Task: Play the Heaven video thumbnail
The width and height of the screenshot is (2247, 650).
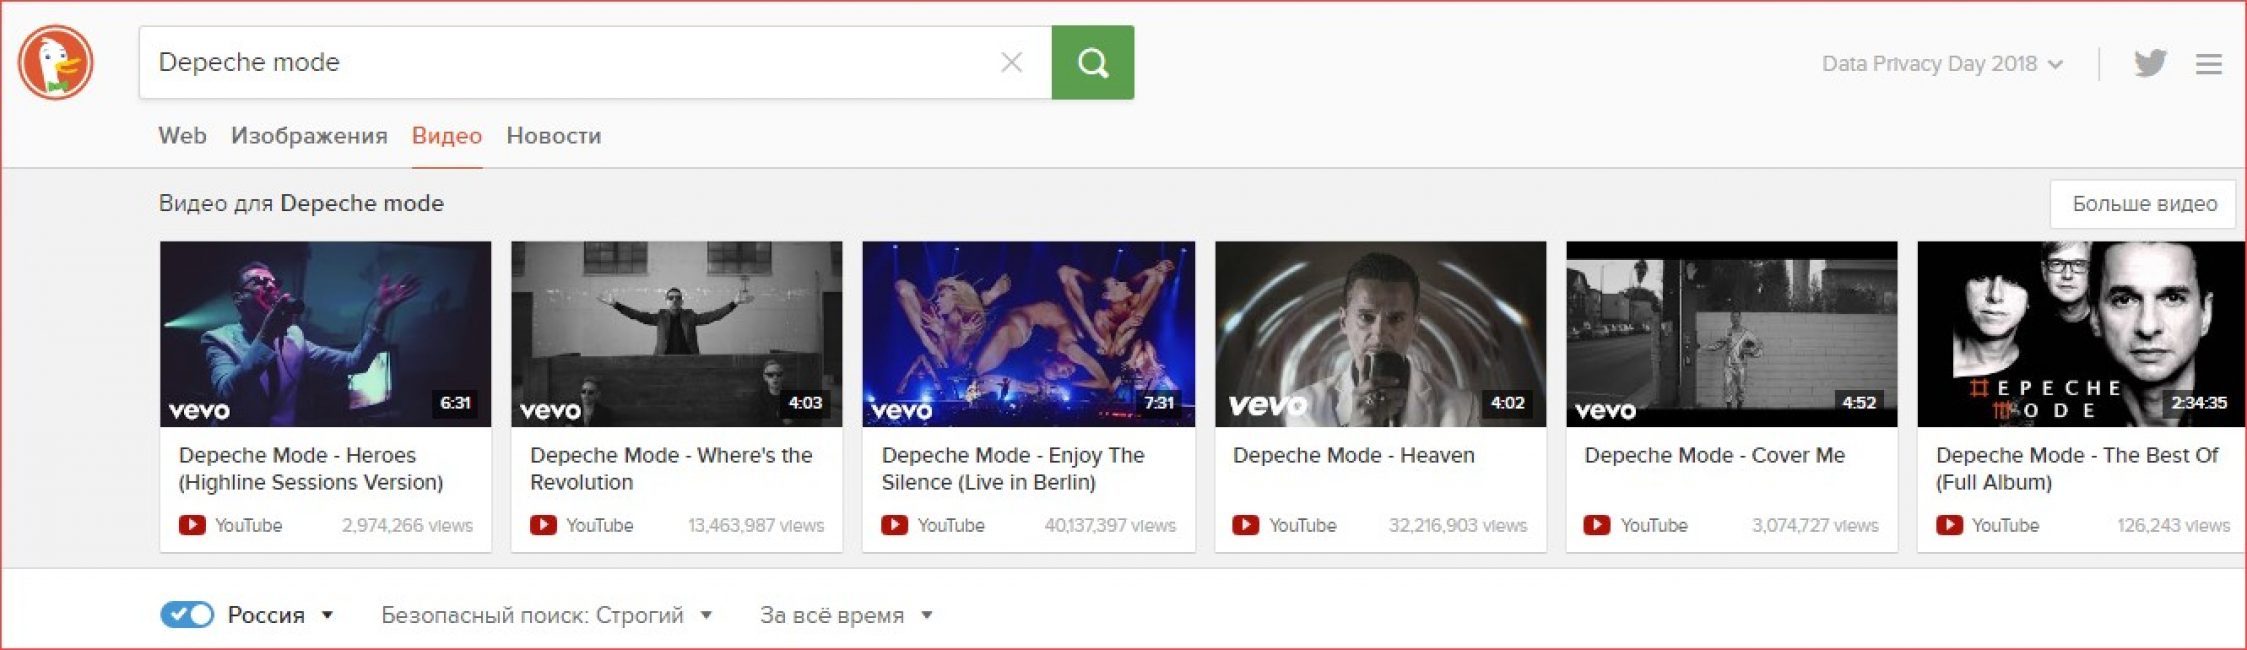Action: click(x=1380, y=334)
